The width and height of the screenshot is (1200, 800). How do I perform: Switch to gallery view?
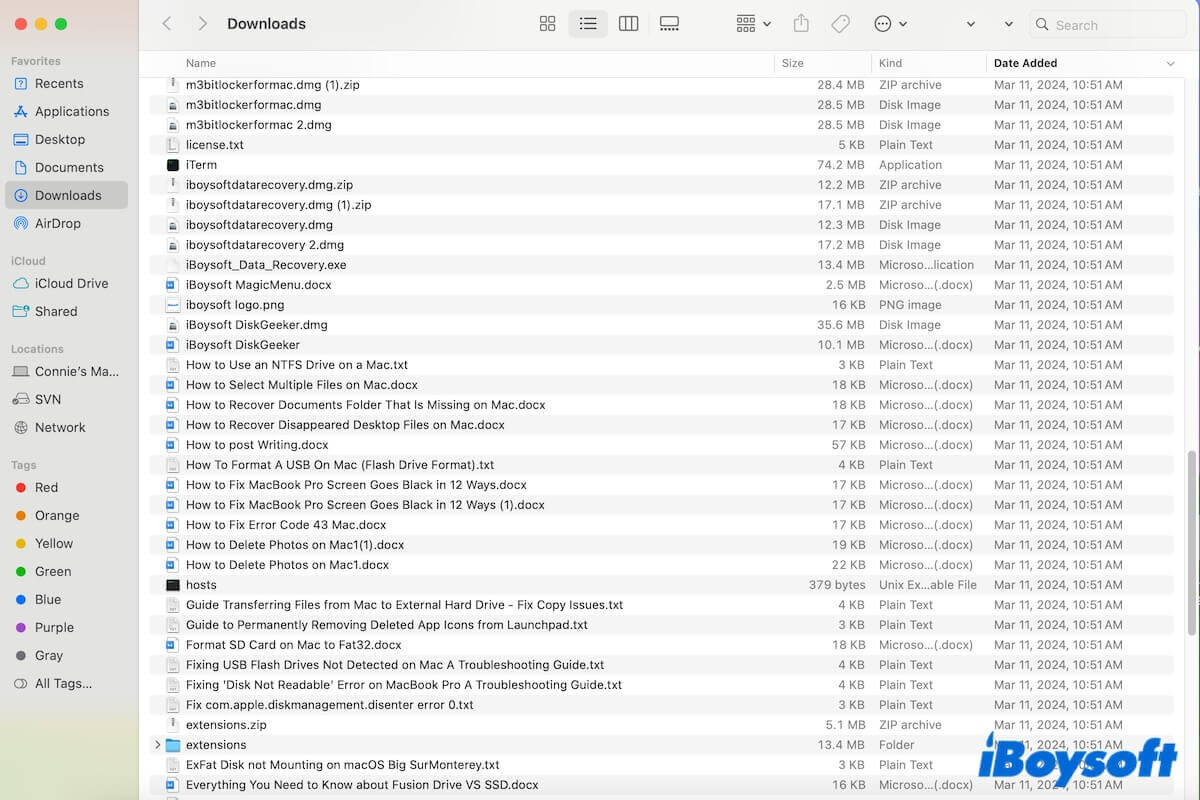click(x=669, y=23)
